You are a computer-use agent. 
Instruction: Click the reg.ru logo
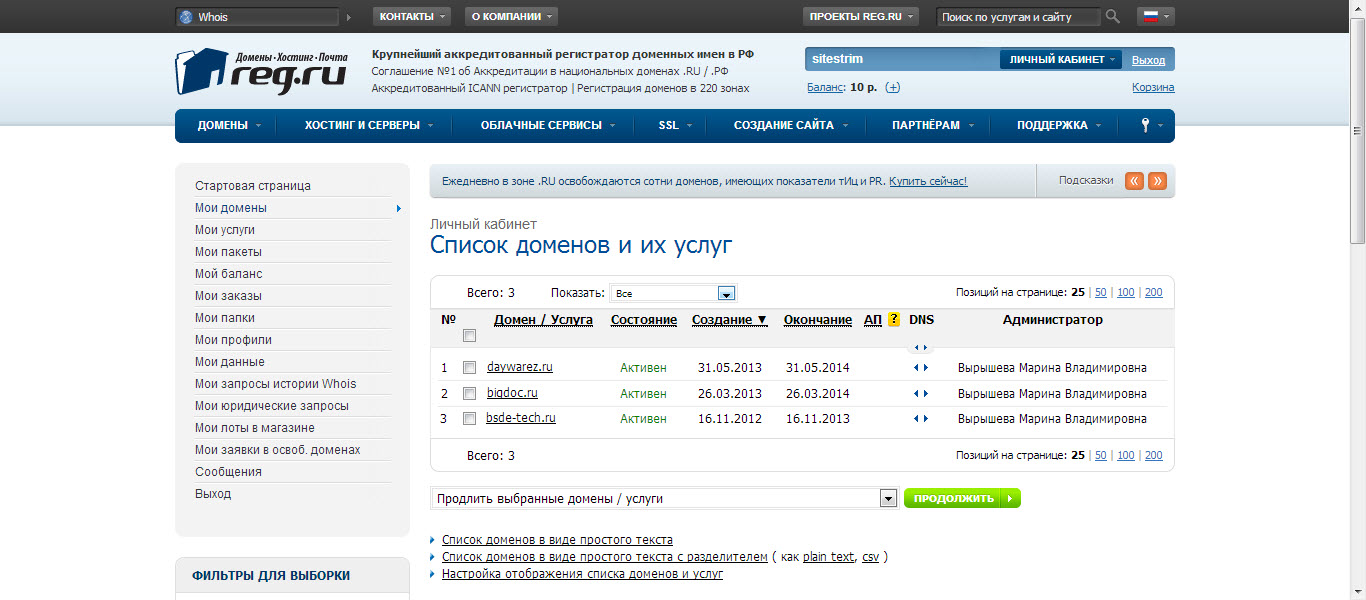(261, 72)
